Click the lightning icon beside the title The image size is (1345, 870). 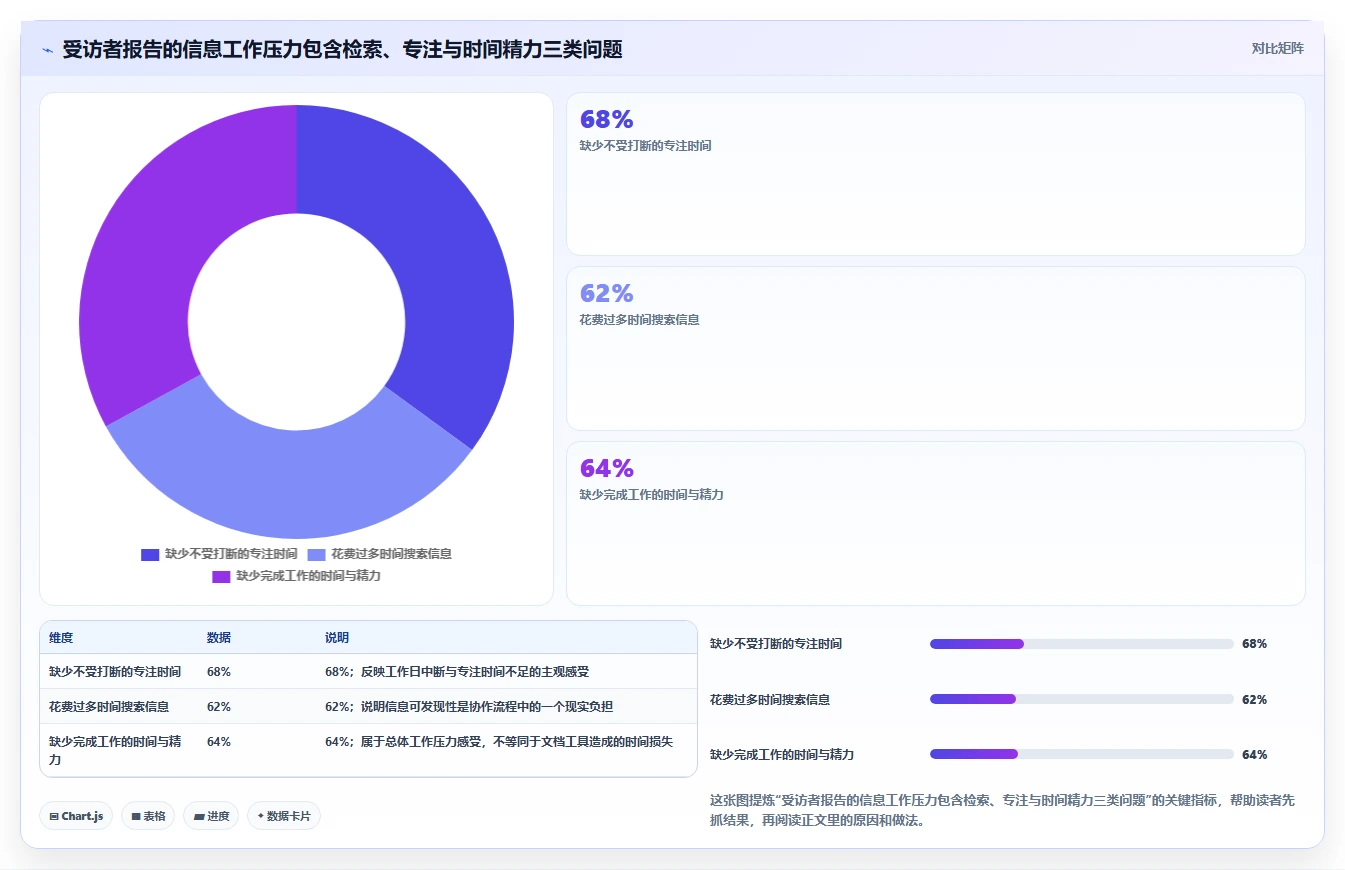pos(48,50)
